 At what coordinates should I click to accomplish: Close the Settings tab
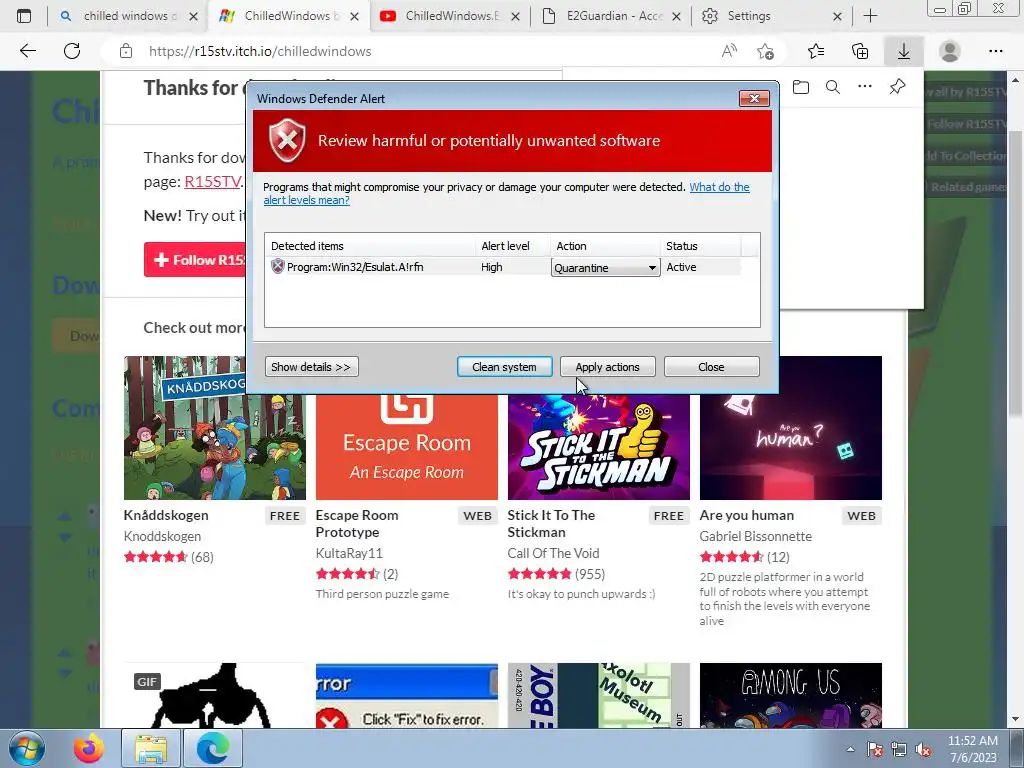click(x=837, y=16)
